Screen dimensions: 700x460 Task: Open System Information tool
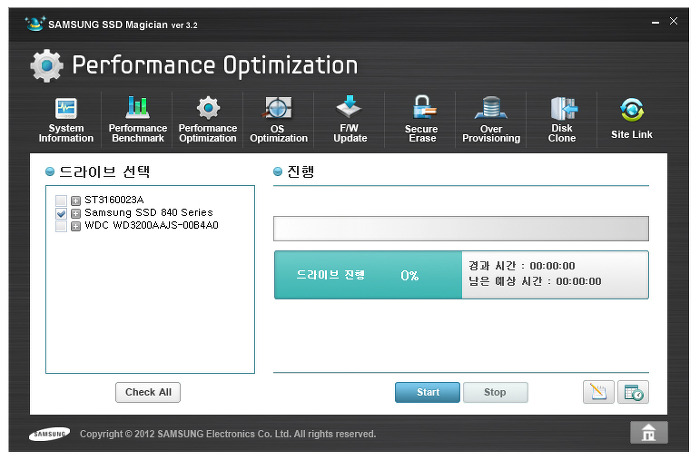coord(66,120)
